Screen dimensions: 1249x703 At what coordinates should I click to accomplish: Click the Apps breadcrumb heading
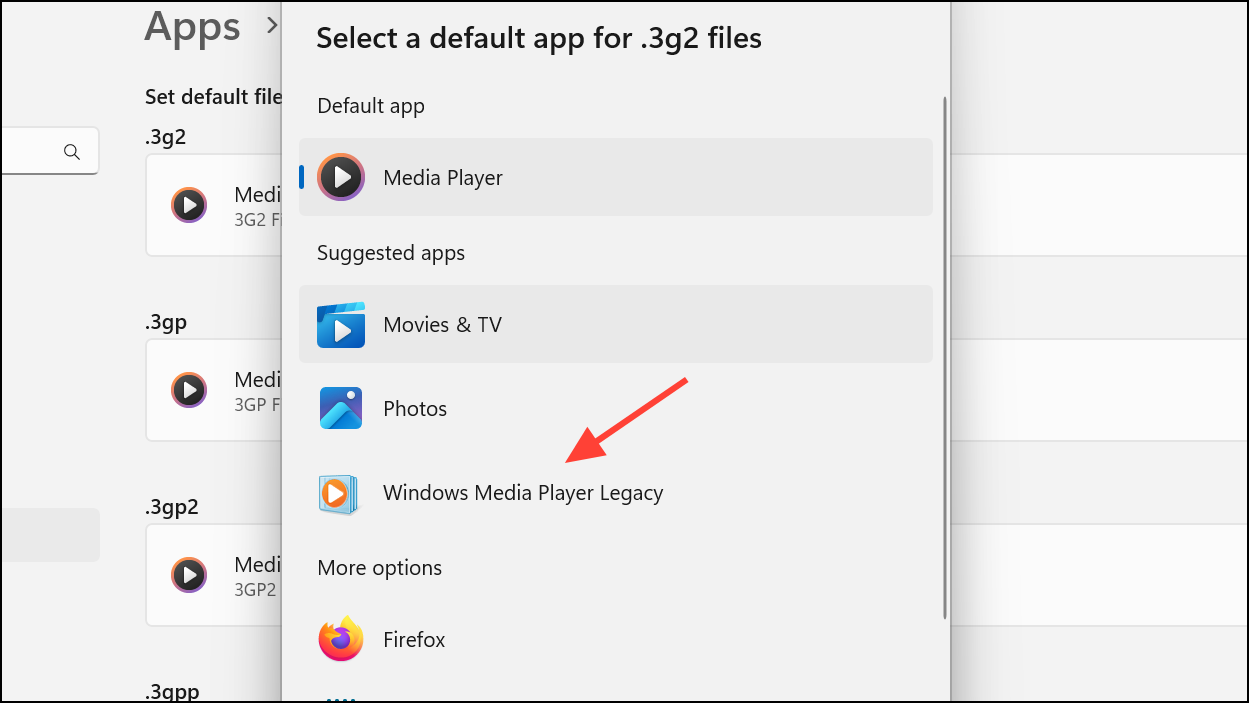coord(192,25)
